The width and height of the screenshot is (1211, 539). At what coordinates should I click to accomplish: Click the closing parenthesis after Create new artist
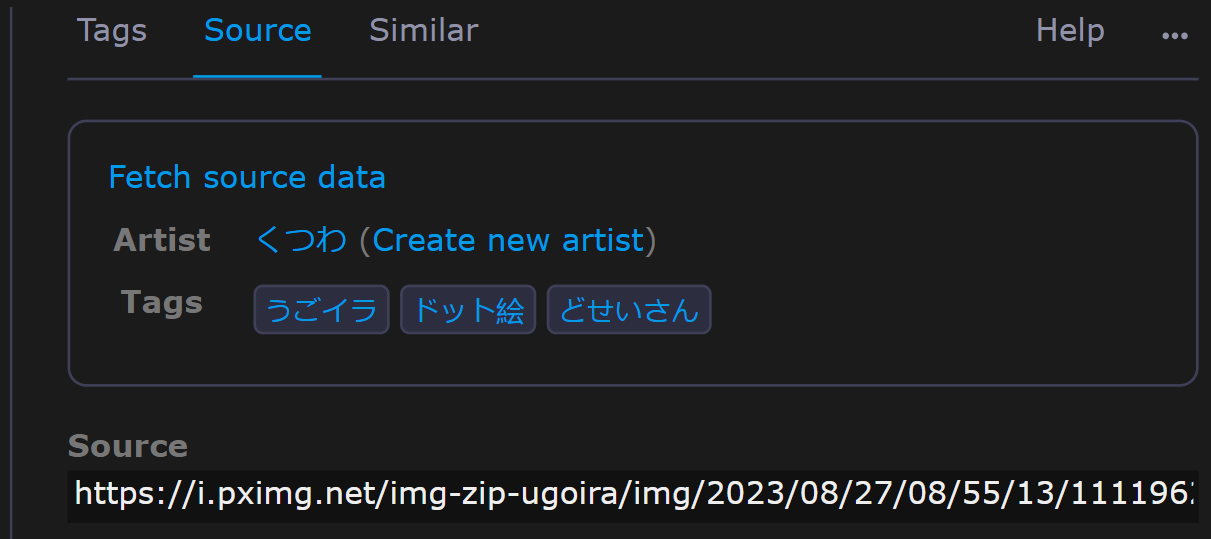click(x=651, y=241)
